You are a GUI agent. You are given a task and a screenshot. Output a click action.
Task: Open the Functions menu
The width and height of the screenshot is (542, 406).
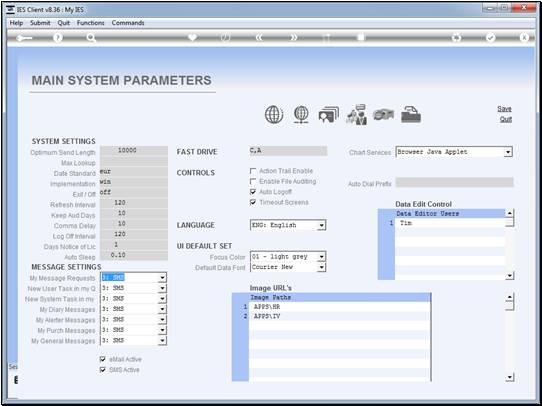(91, 23)
